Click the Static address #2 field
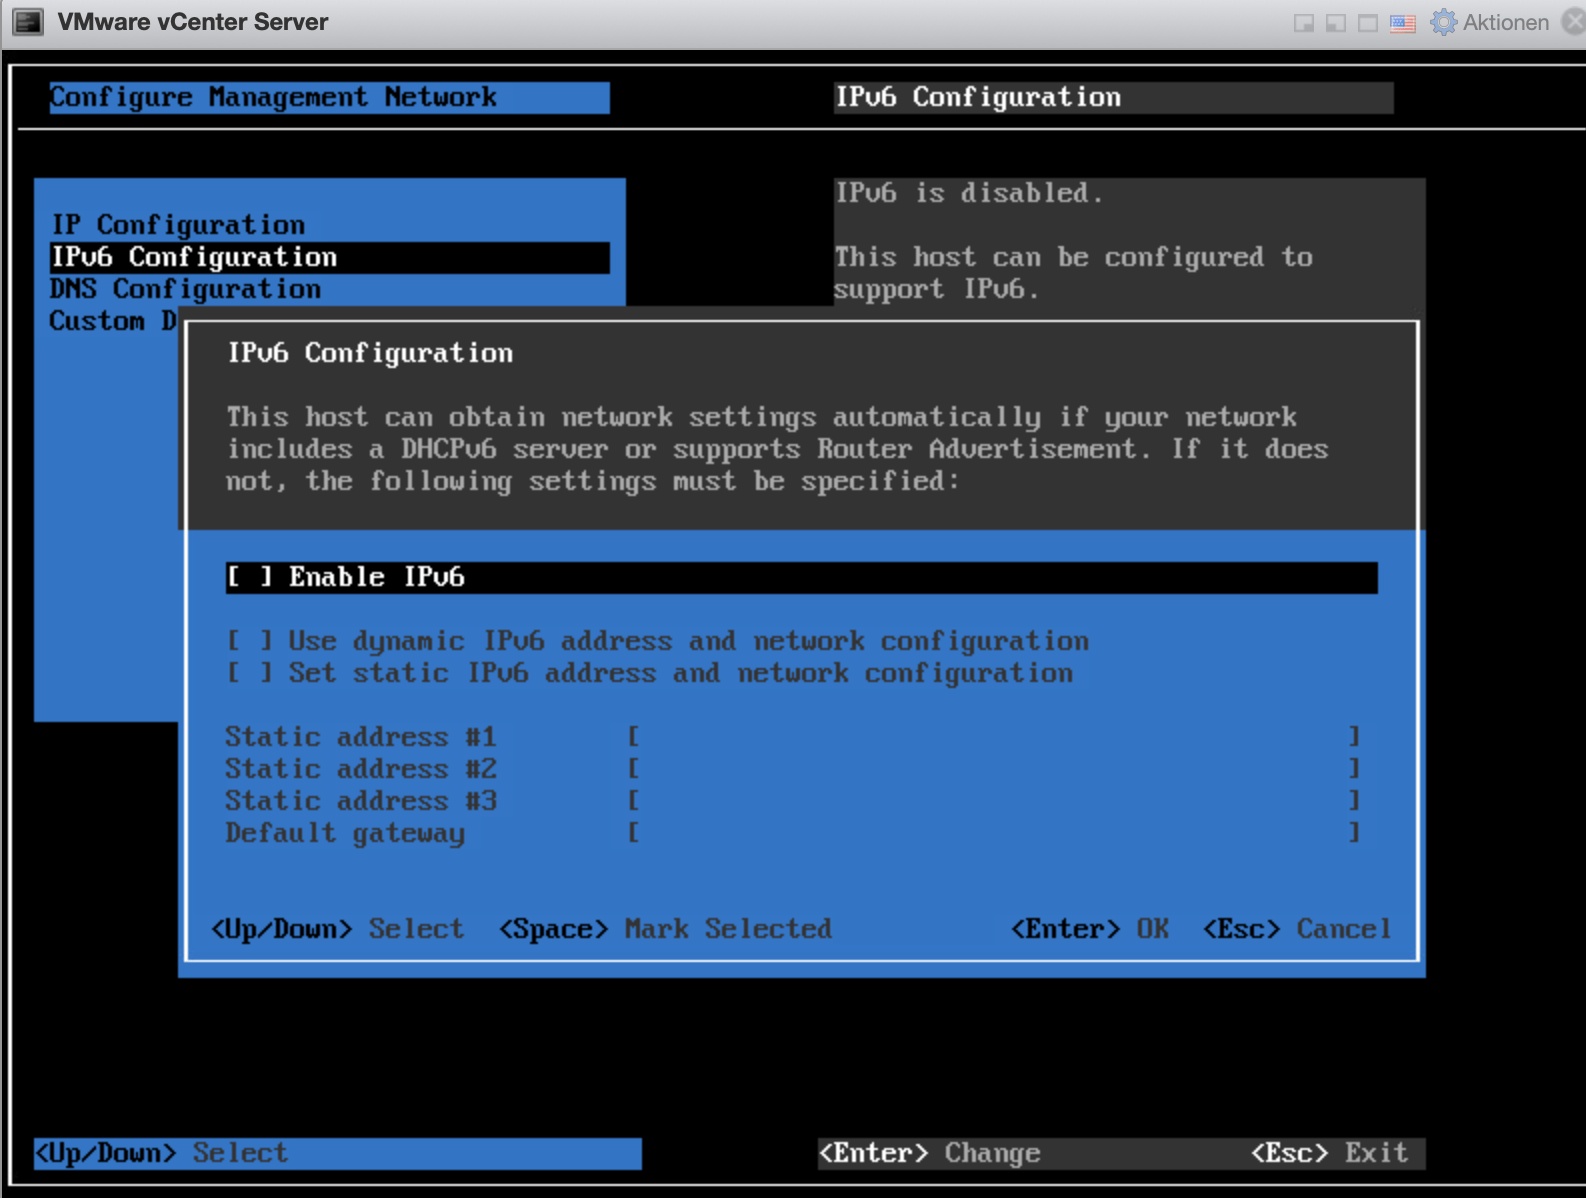The image size is (1586, 1198). (x=993, y=769)
